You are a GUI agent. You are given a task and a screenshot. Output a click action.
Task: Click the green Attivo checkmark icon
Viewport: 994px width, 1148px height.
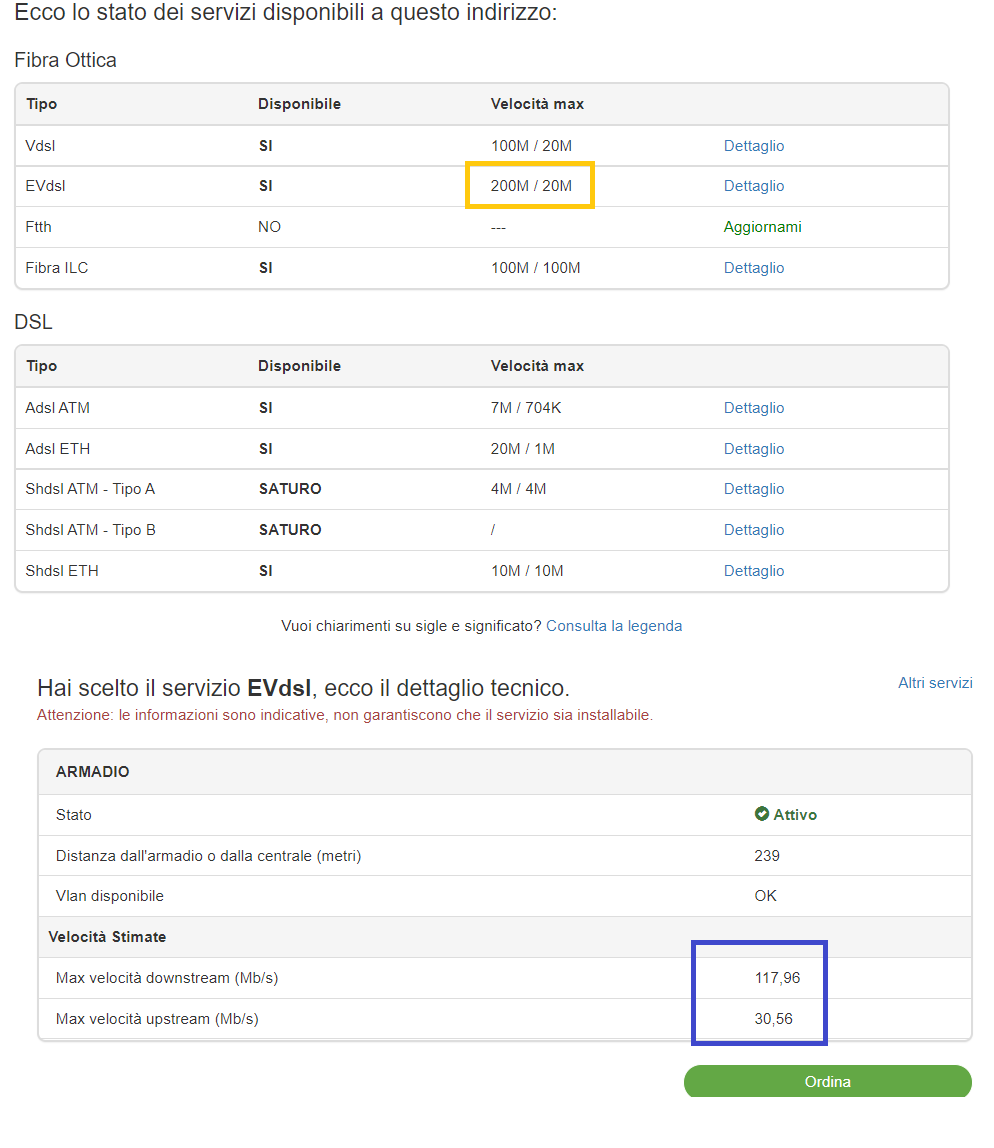click(761, 815)
